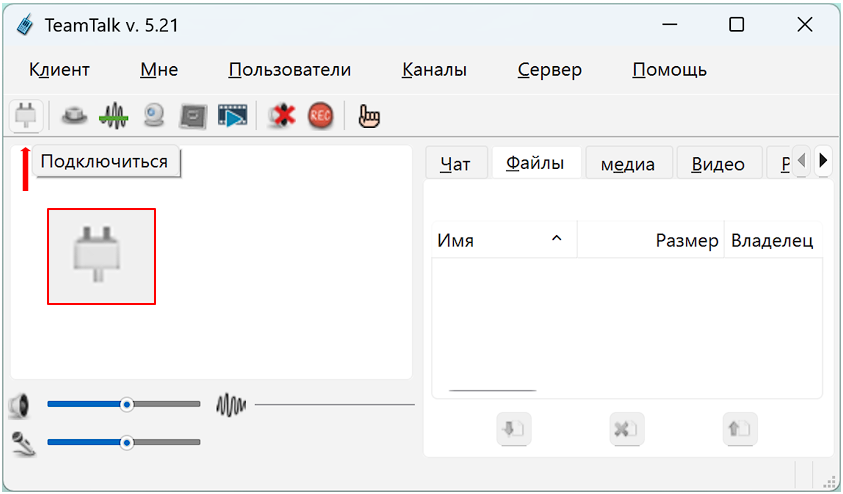Click the TeamTalk app icon in title bar
The image size is (843, 494).
pyautogui.click(x=25, y=25)
